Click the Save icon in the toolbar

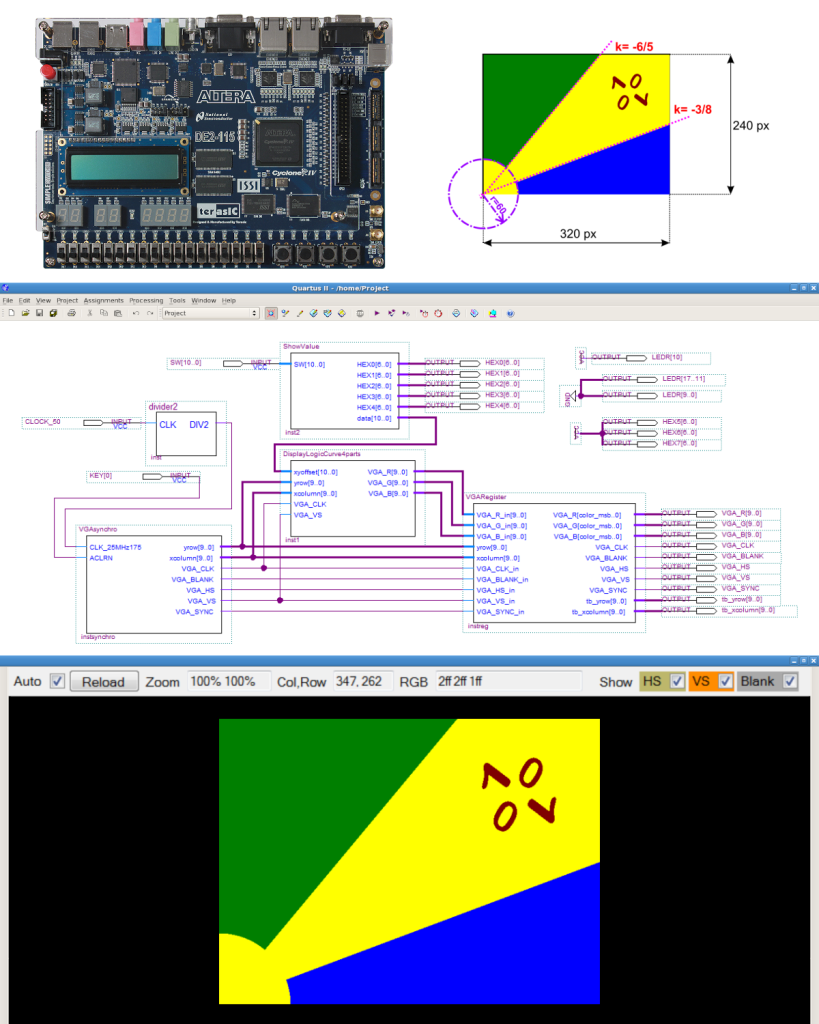coord(38,313)
